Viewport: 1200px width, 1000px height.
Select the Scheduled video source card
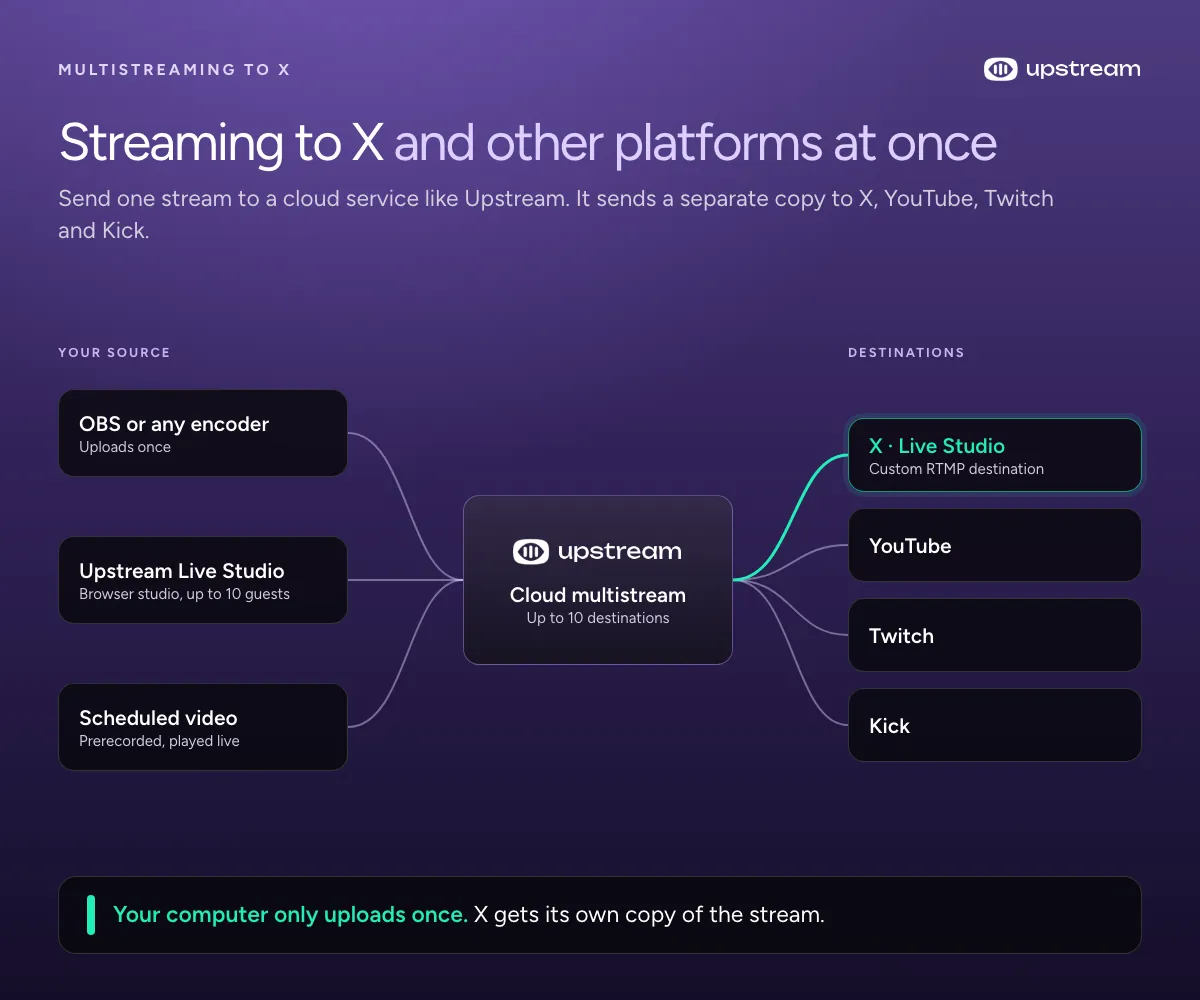(x=203, y=727)
